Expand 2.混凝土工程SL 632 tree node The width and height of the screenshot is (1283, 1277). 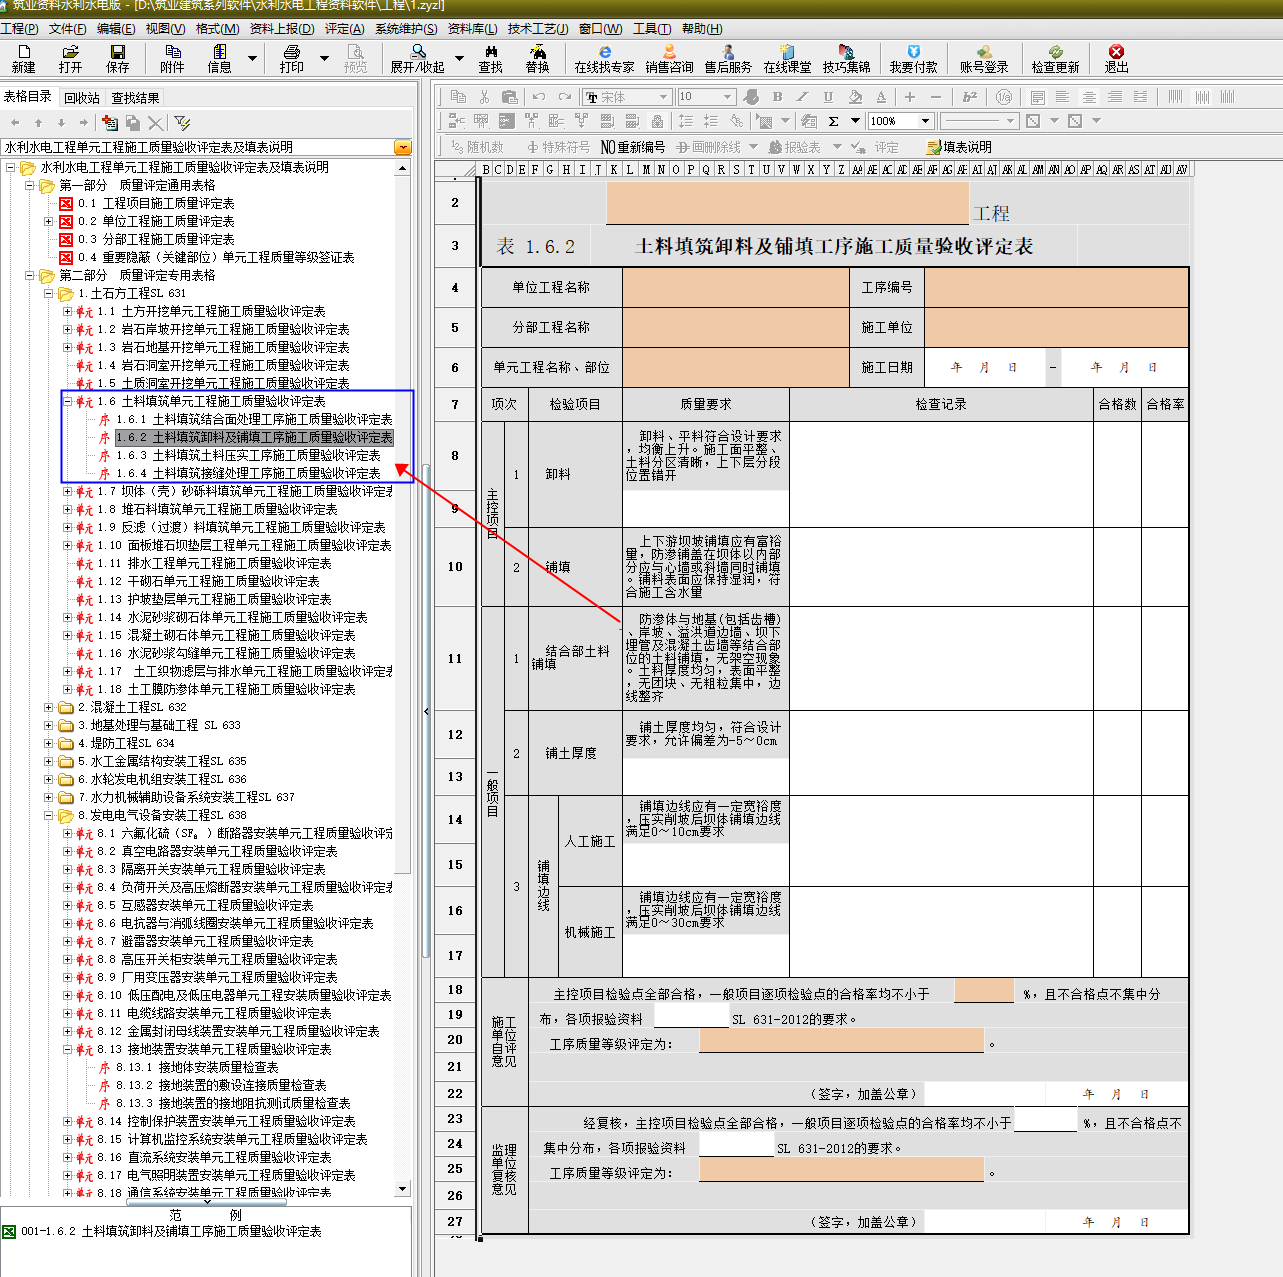(48, 707)
